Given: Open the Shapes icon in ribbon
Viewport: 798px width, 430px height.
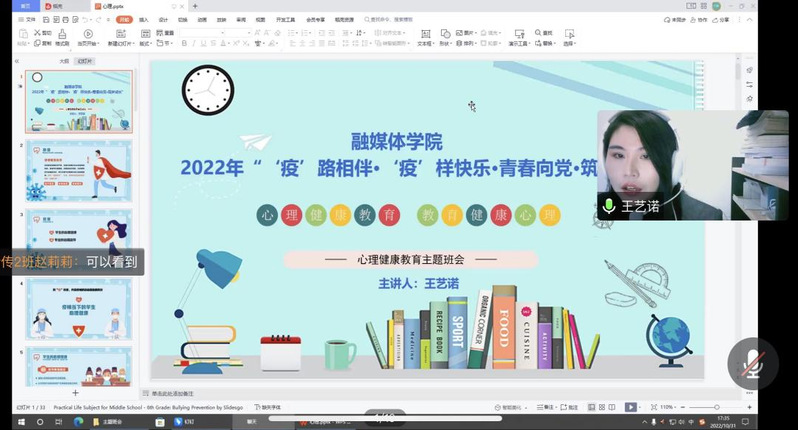Looking at the screenshot, I should 445,34.
